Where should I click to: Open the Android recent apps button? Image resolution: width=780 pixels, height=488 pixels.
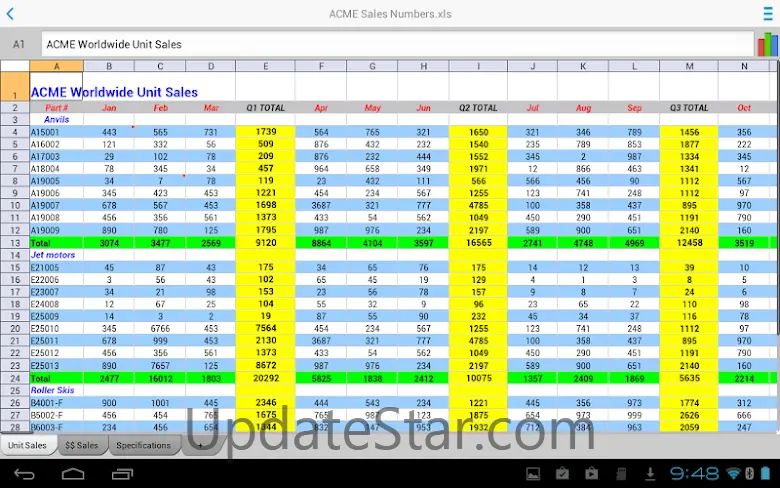point(122,474)
